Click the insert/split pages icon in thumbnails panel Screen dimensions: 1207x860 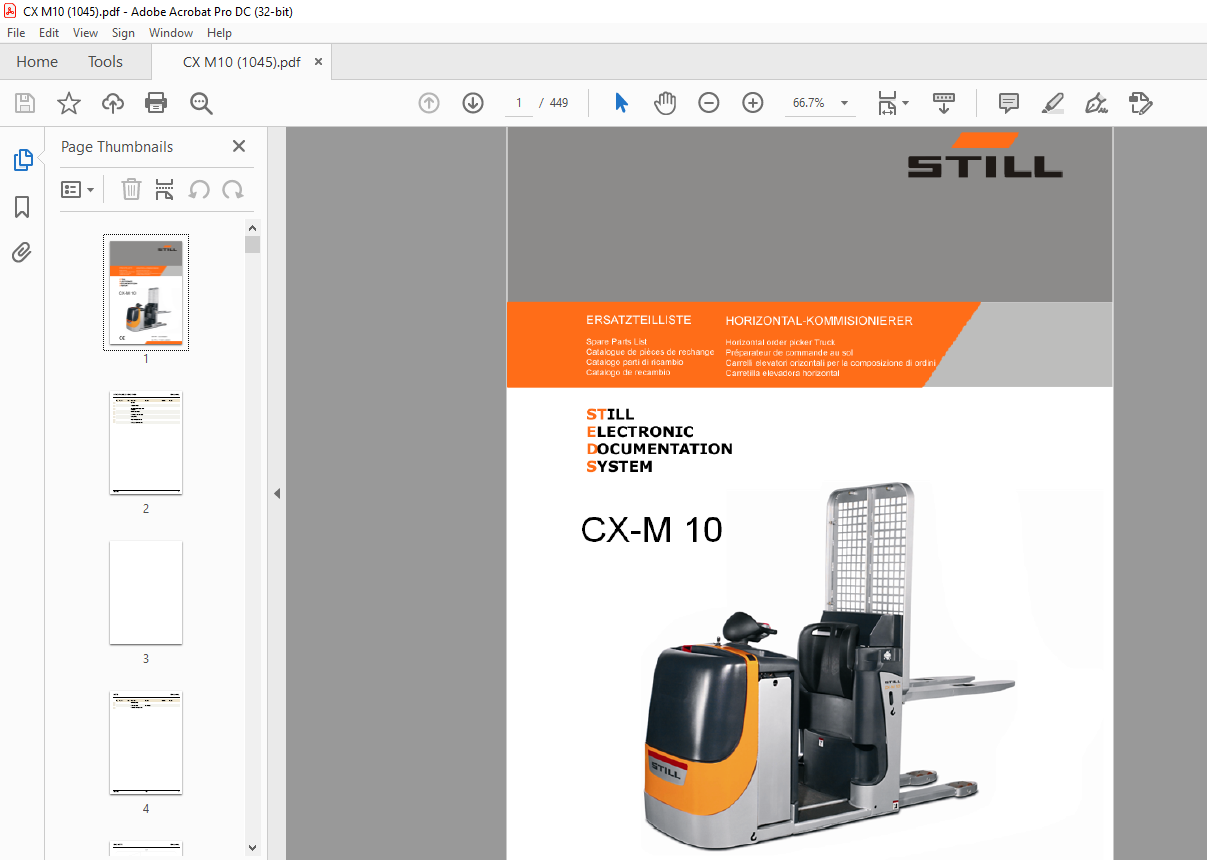pos(165,189)
